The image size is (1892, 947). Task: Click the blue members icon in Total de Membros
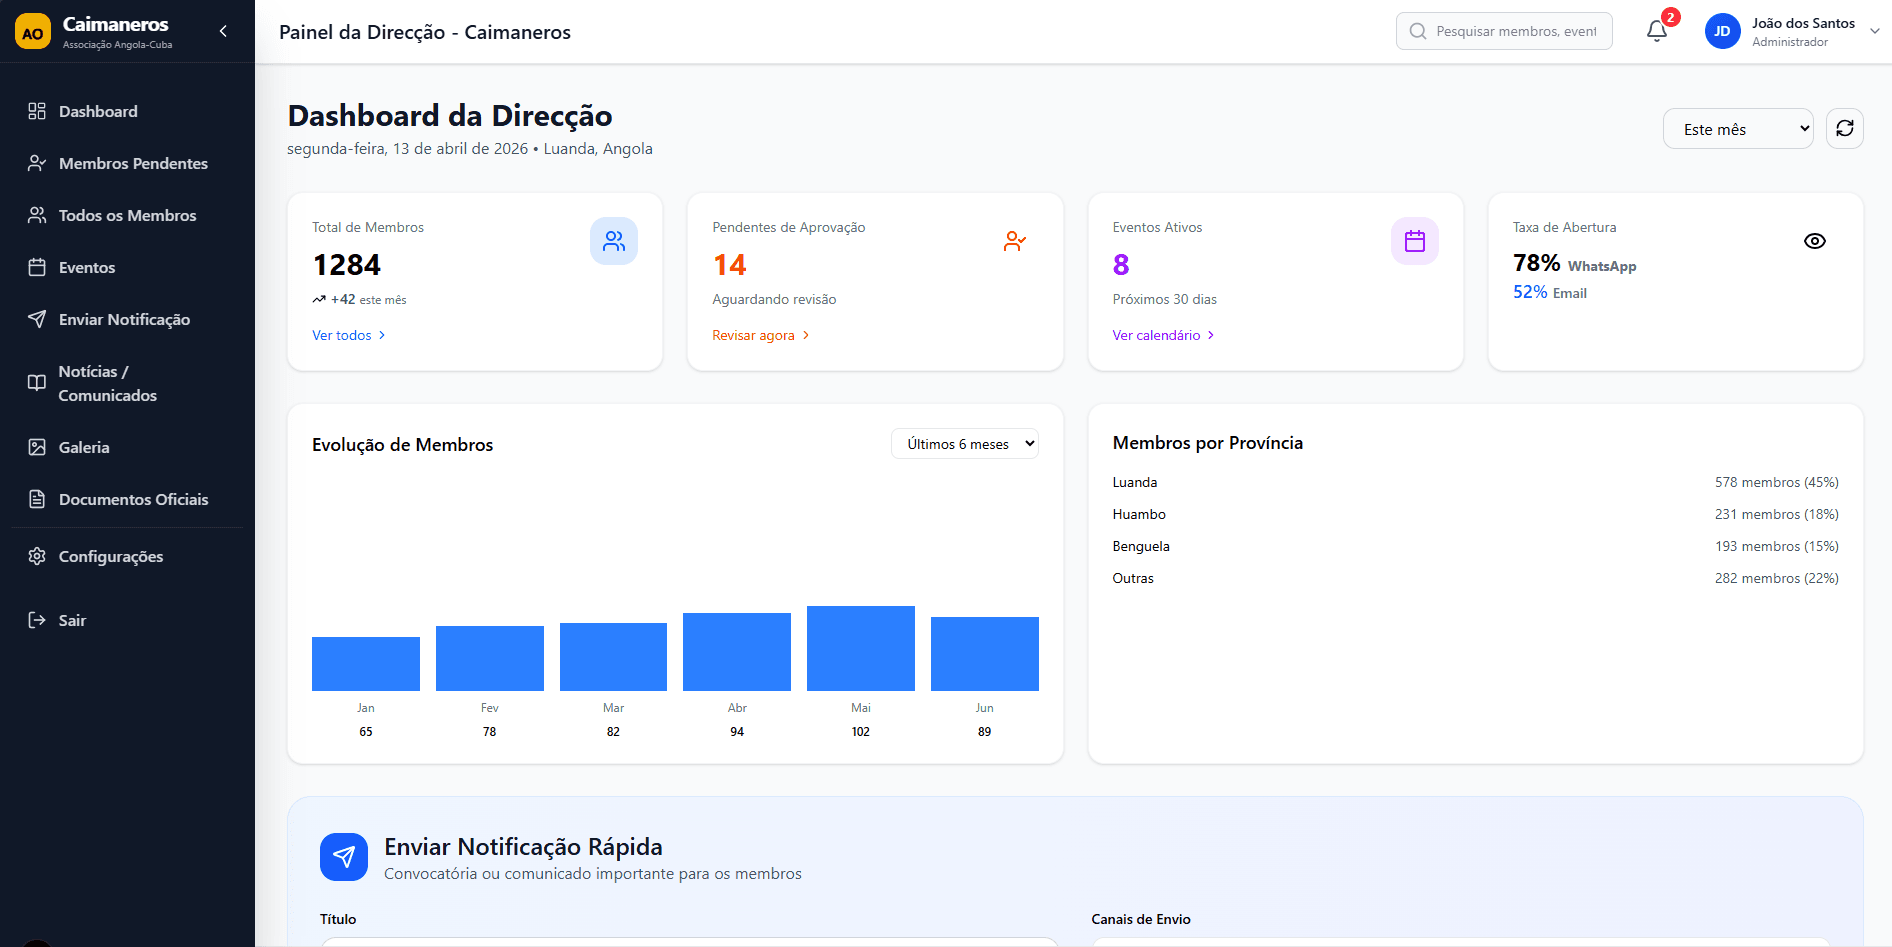click(613, 241)
